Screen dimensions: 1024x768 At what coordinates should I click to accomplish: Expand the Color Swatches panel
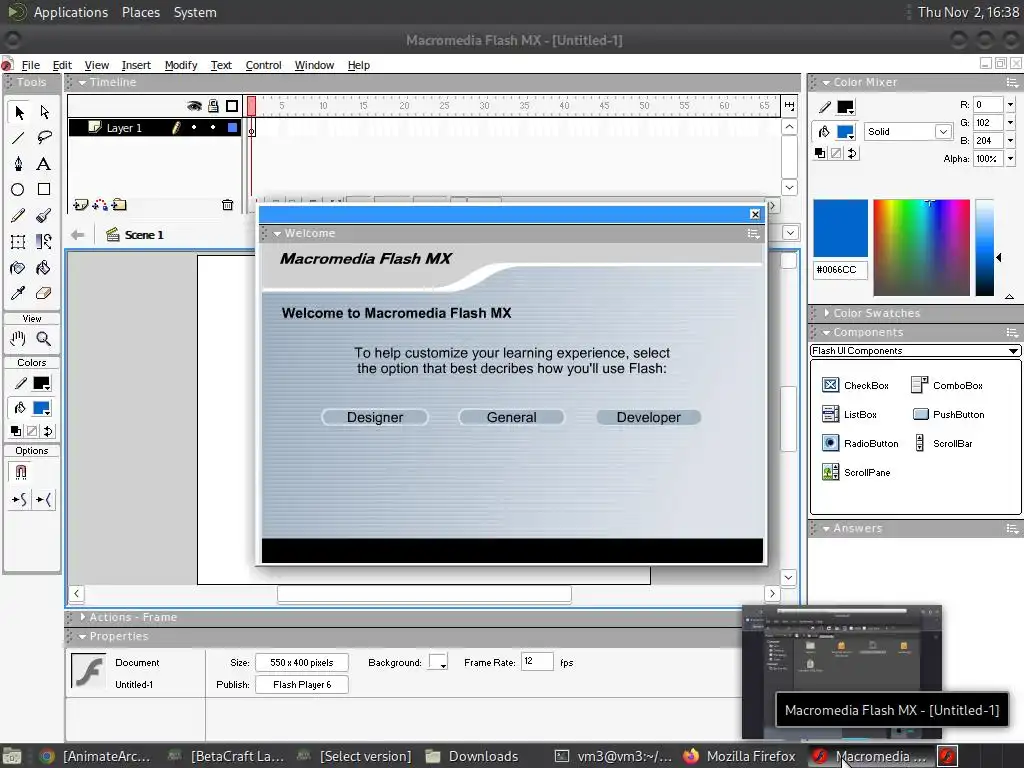[826, 313]
